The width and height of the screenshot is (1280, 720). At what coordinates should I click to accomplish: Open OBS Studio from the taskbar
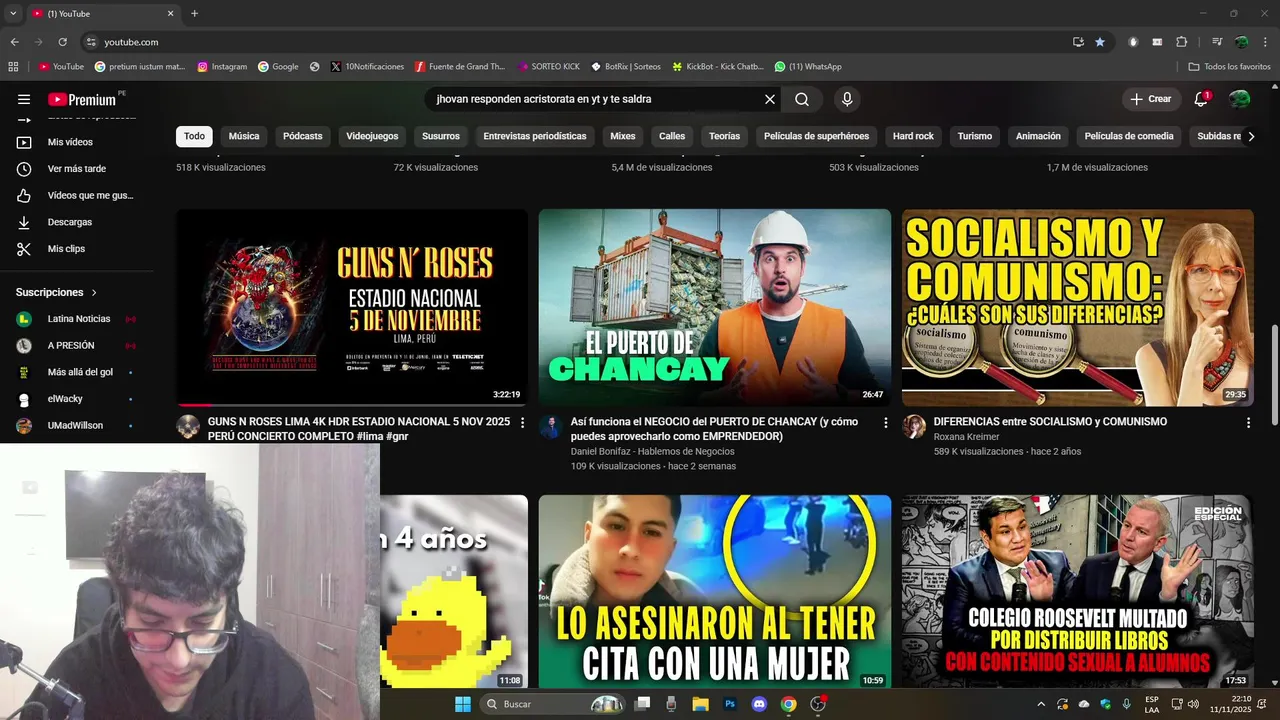tap(818, 704)
